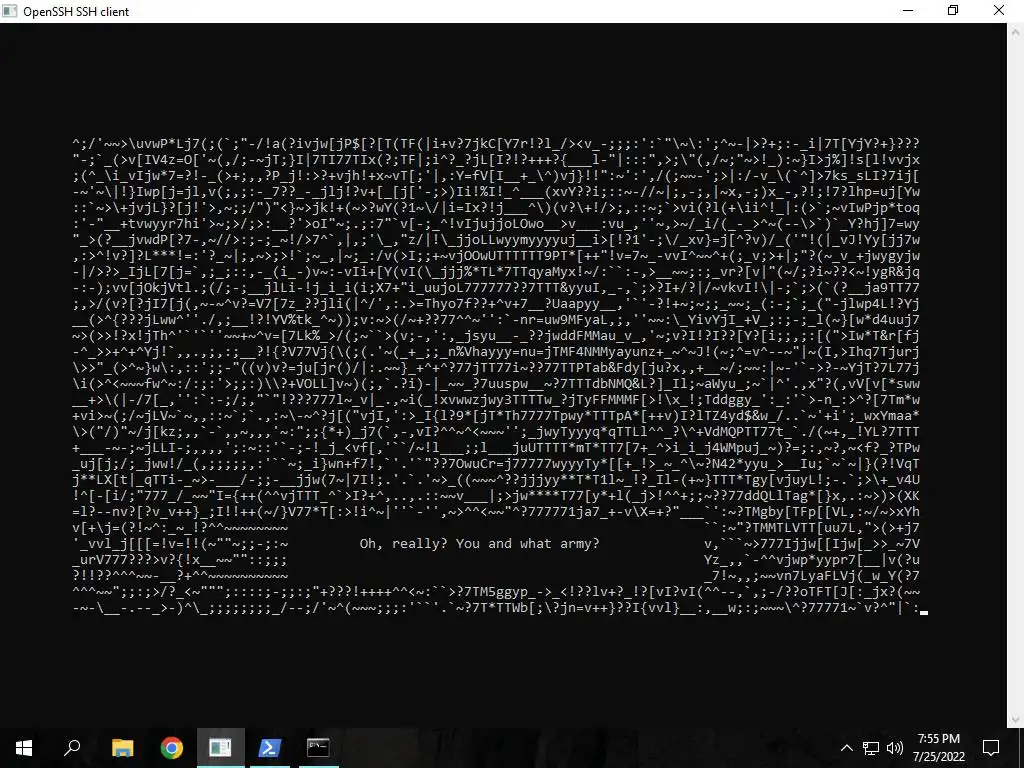
Task: Minimize the OpenSSH SSH client window
Action: 908,11
